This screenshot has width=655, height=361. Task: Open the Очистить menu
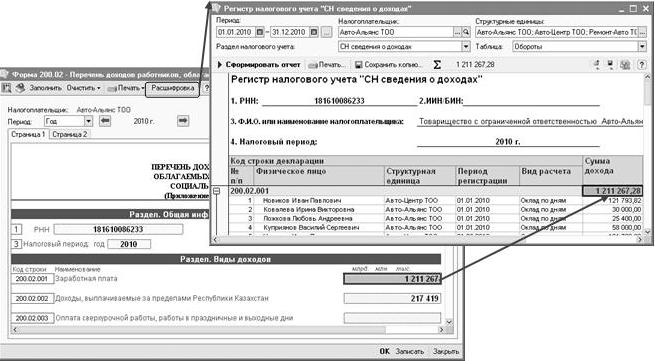[x=84, y=88]
